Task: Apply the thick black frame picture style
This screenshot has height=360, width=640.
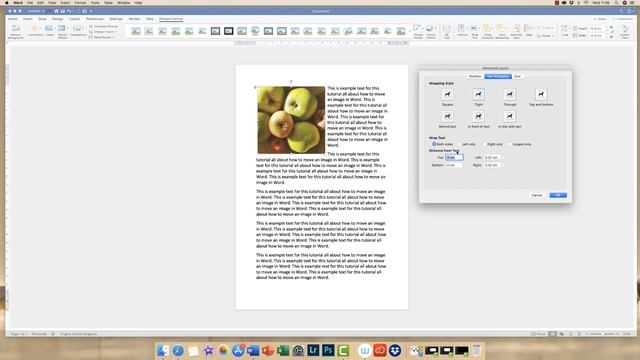Action: (229, 31)
